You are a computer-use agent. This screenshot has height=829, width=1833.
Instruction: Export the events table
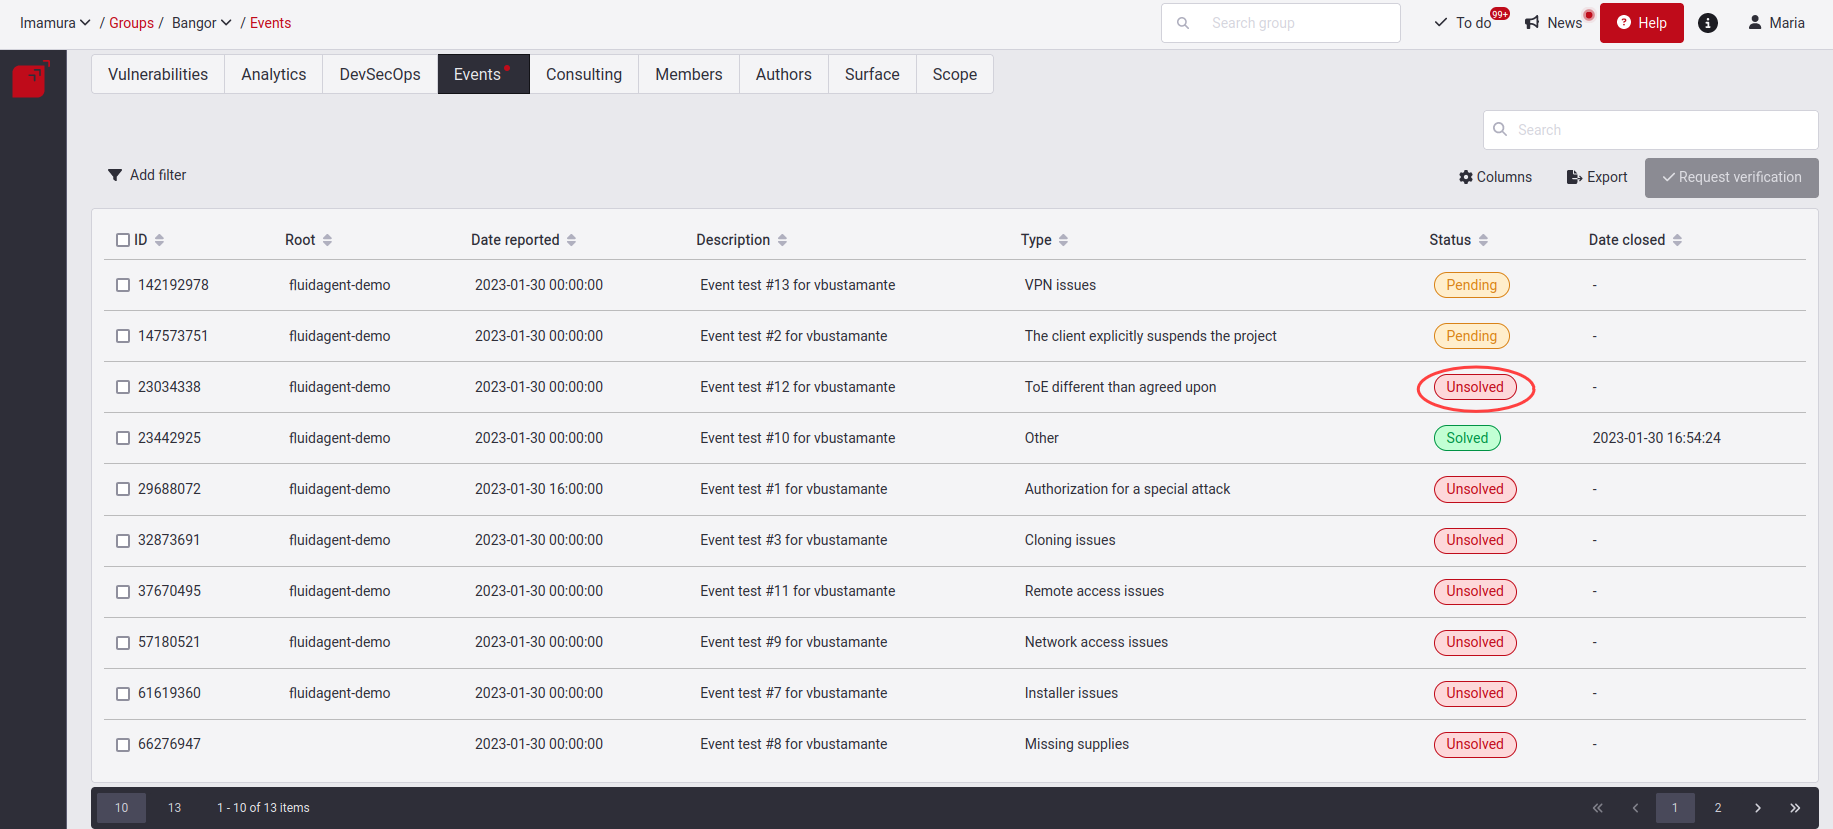1597,177
